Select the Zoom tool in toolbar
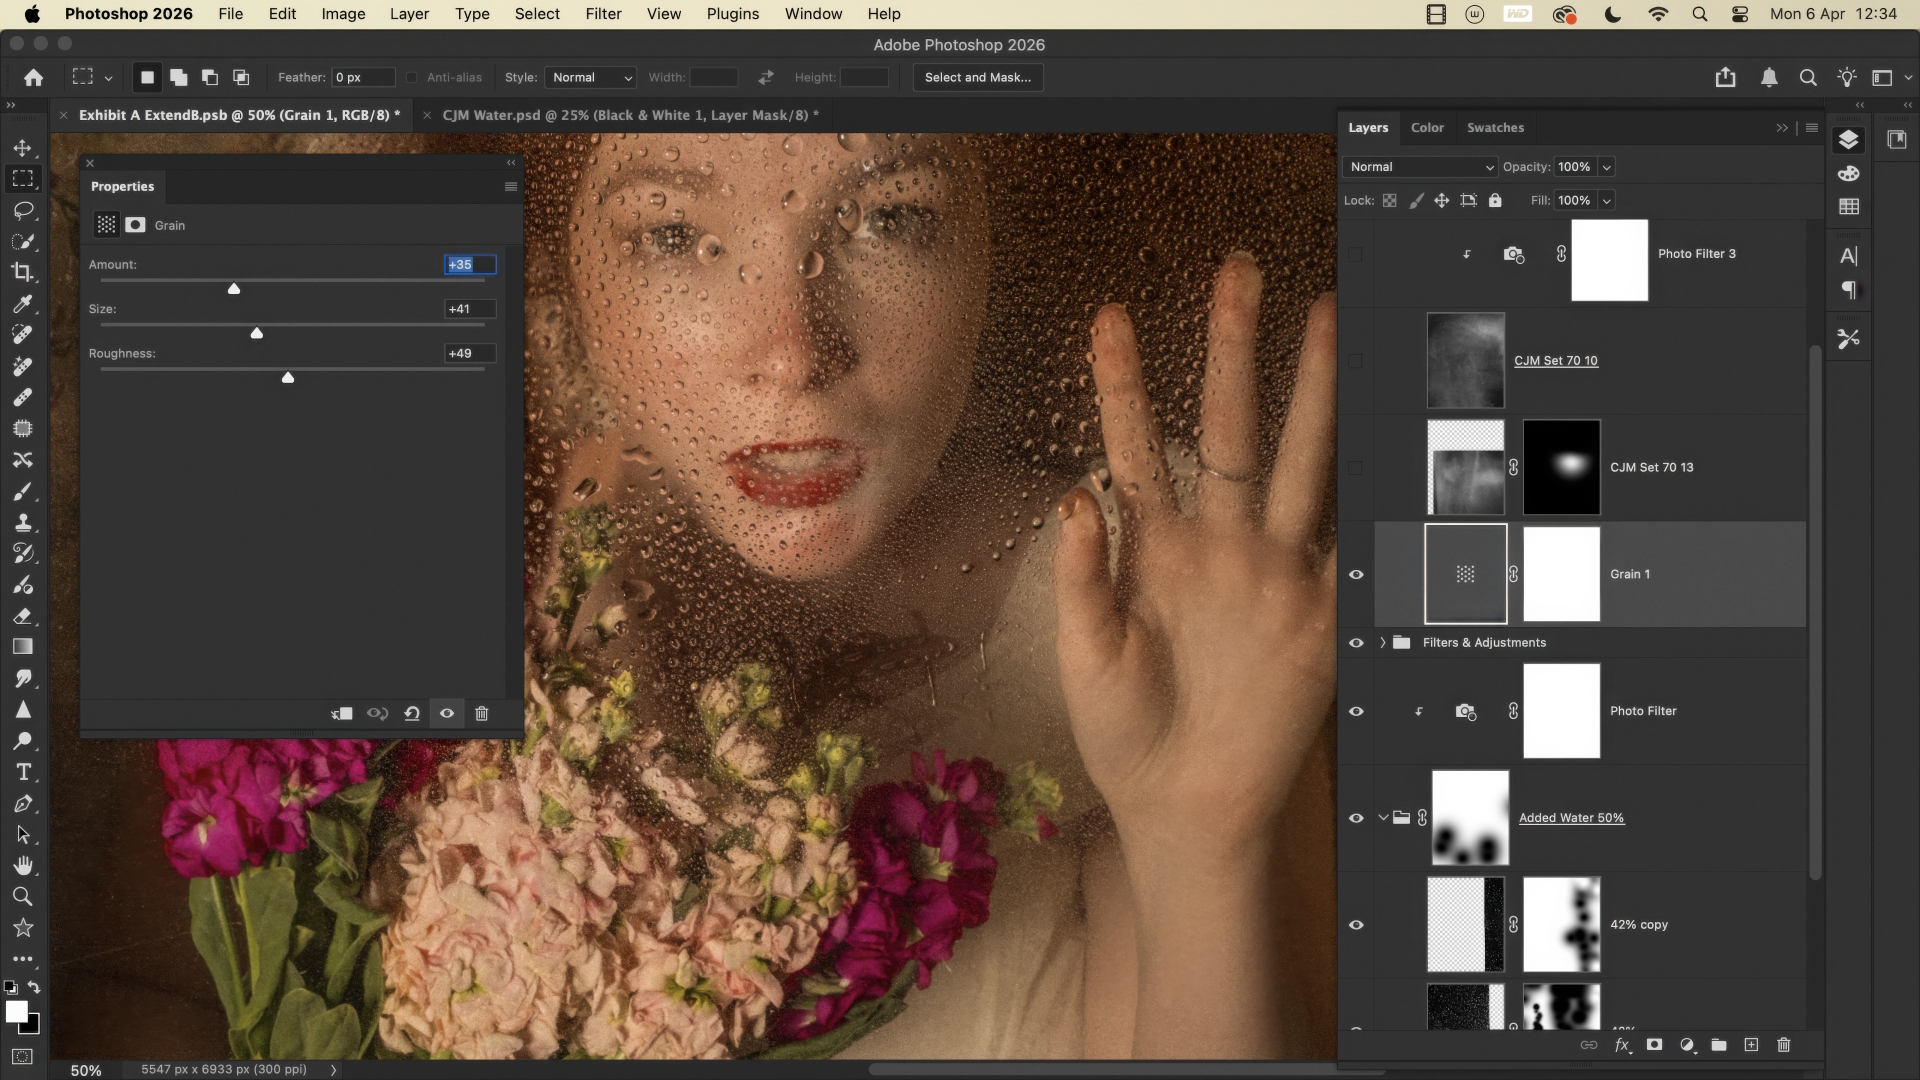 [x=23, y=896]
